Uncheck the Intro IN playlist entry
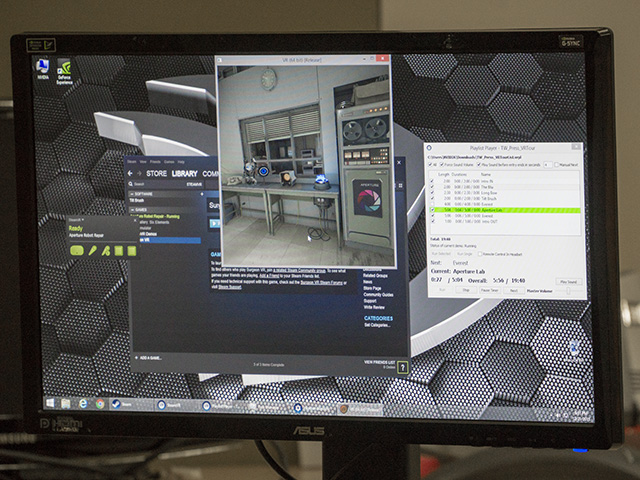This screenshot has height=480, width=640. [432, 181]
